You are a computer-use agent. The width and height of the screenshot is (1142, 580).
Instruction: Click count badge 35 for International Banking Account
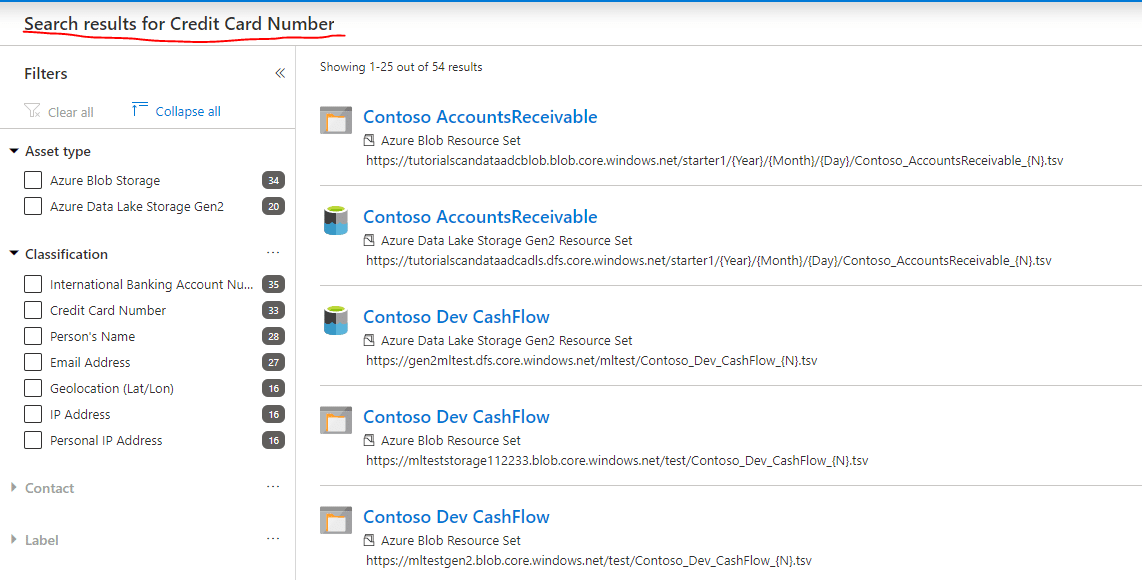tap(273, 284)
